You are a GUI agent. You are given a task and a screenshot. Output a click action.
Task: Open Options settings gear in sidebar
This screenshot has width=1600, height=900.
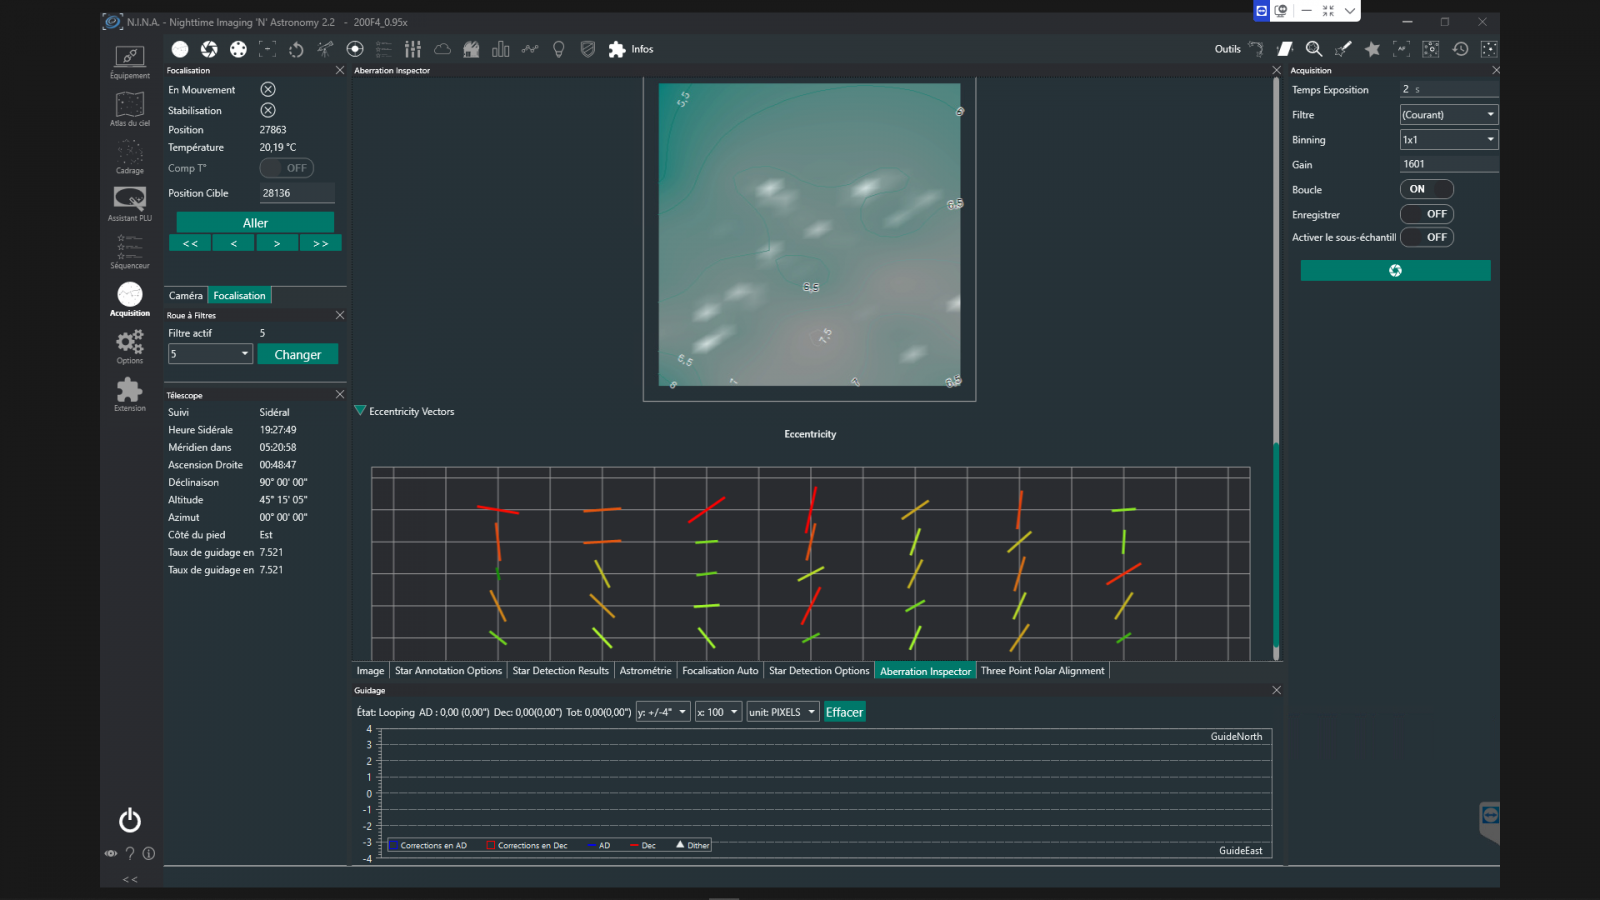(x=130, y=347)
